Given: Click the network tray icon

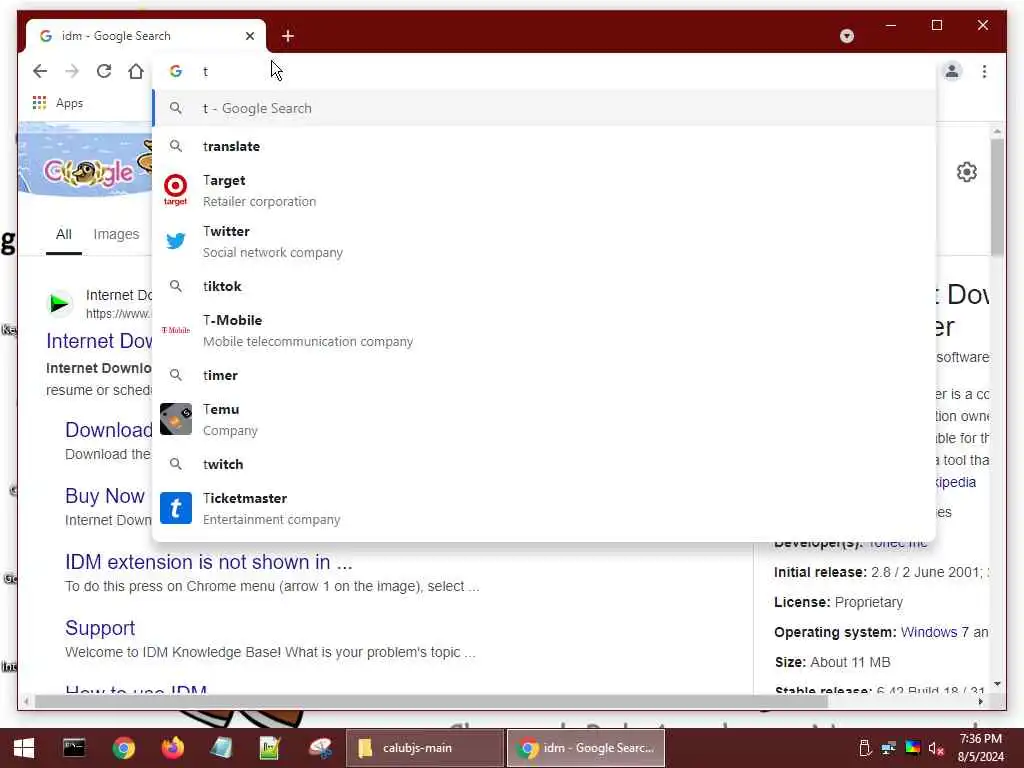Looking at the screenshot, I should tap(889, 748).
